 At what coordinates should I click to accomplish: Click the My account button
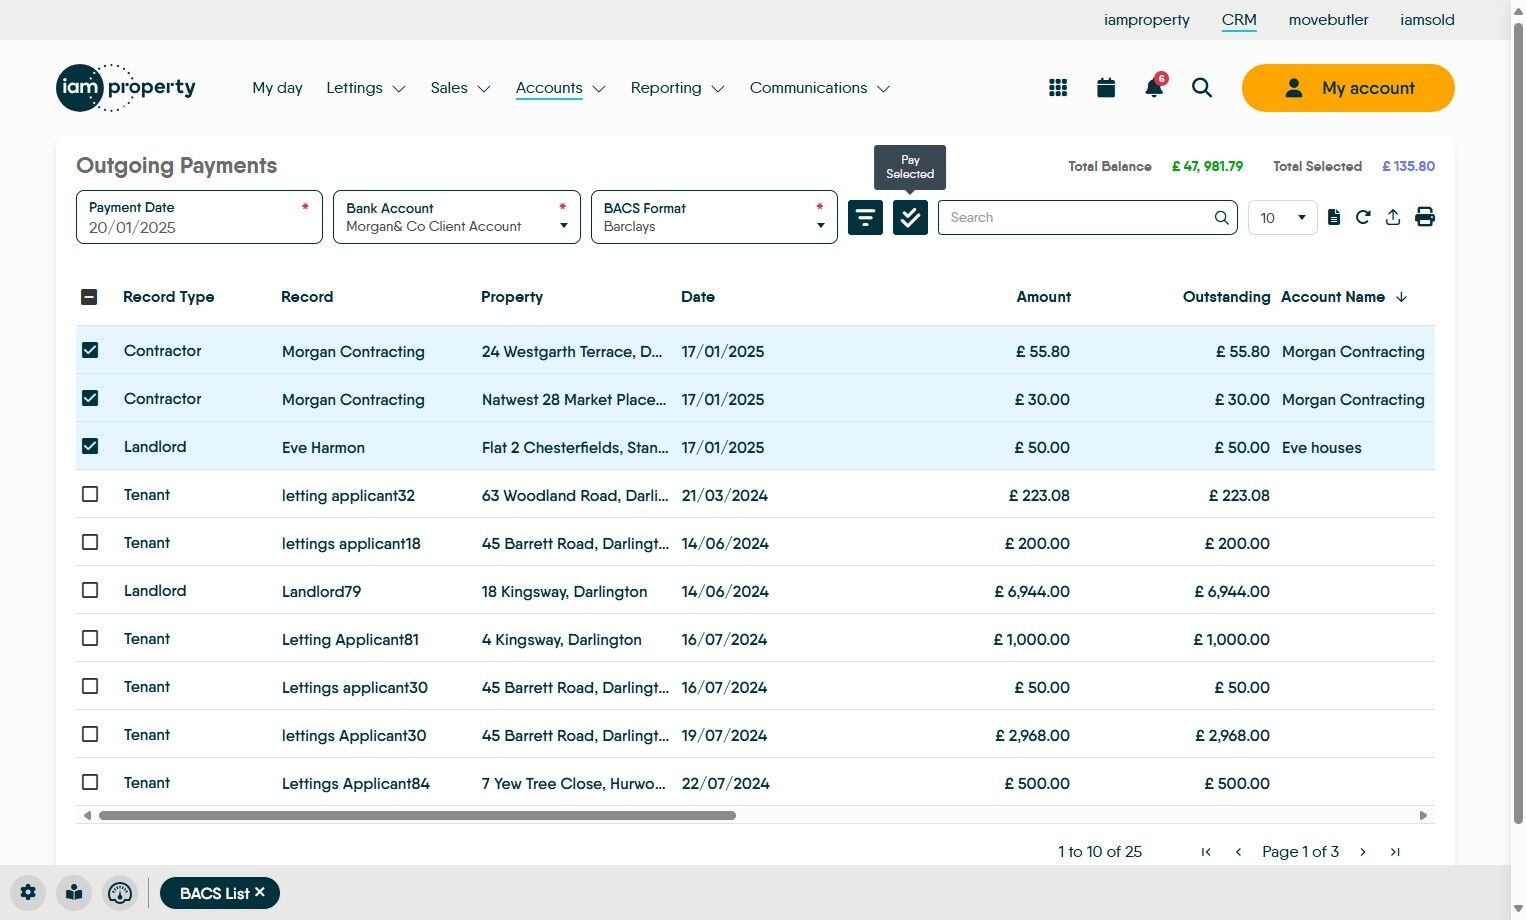click(x=1347, y=88)
